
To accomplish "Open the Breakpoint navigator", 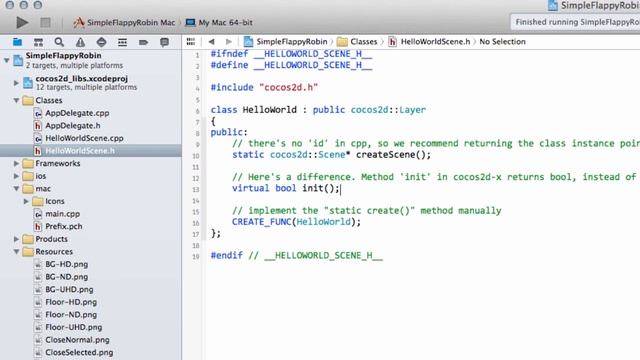I will [x=143, y=42].
